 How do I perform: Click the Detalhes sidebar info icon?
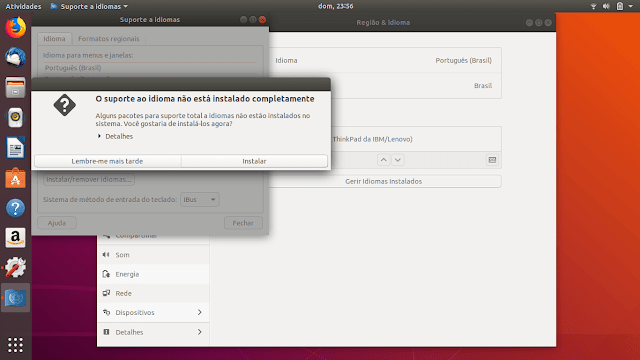pos(106,332)
